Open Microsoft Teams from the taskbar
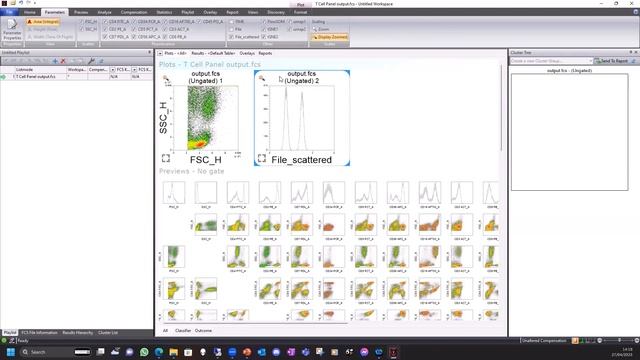Screen dimensions: 640x360 tap(305, 352)
